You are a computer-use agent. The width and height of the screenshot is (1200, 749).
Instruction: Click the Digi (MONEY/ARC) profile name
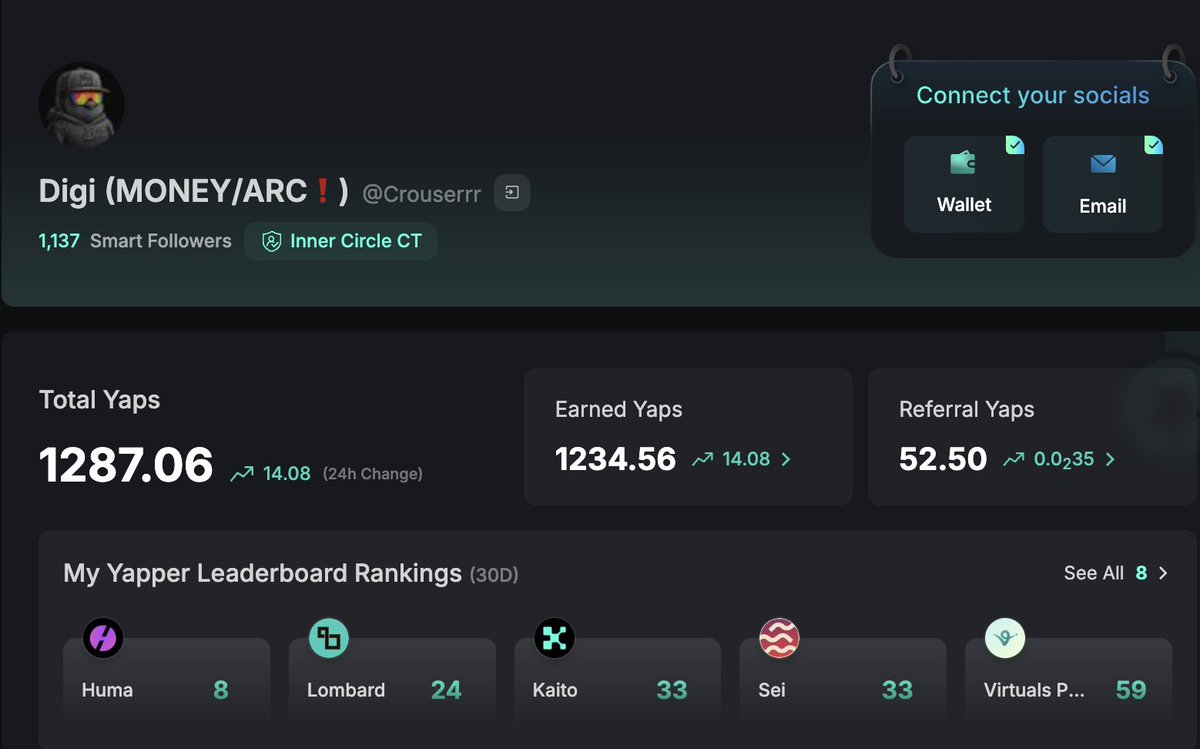click(x=194, y=191)
